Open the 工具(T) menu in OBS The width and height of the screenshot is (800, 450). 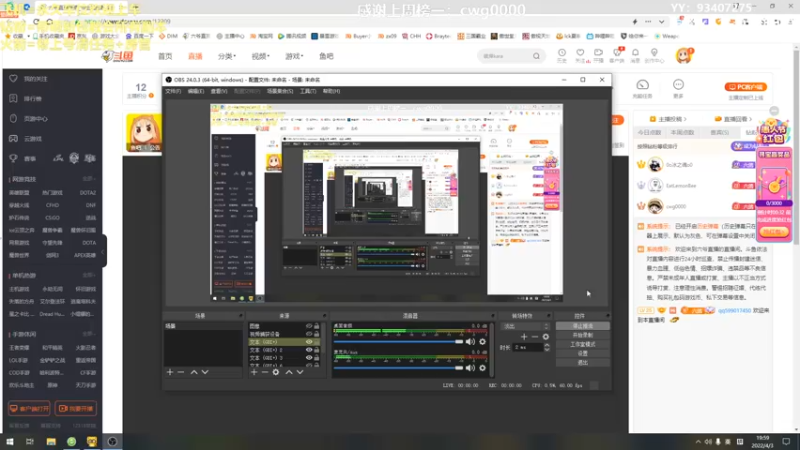(x=308, y=91)
